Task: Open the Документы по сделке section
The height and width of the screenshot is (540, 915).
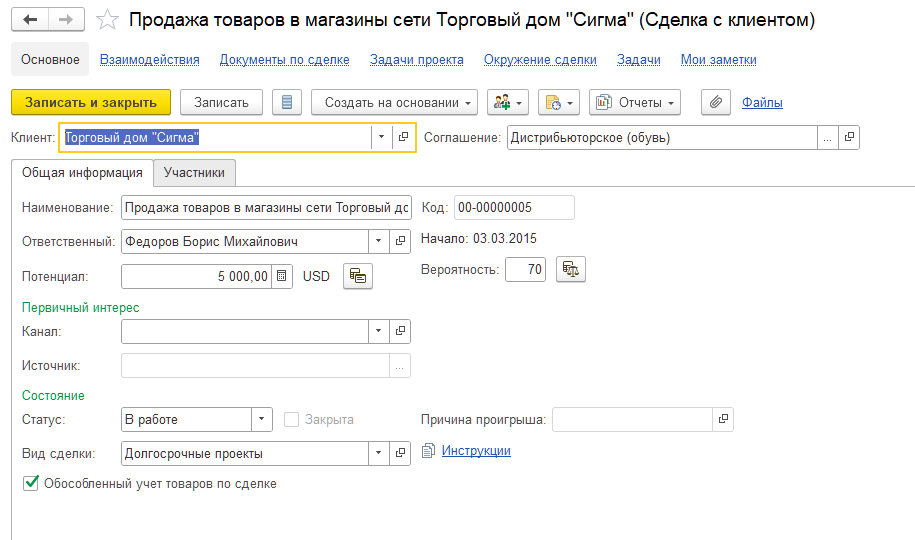Action: point(285,60)
